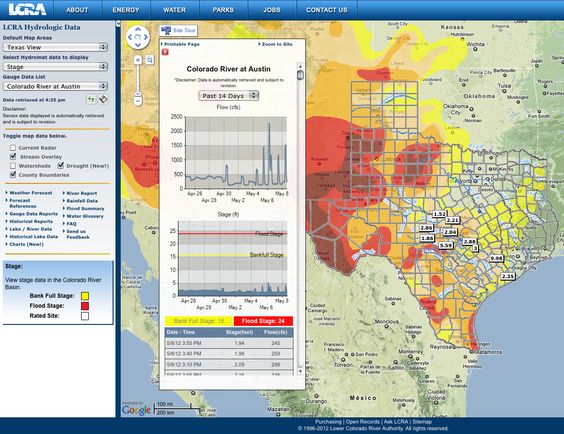The image size is (564, 434).
Task: Click the Site Tour monitor icon
Action: tap(166, 30)
